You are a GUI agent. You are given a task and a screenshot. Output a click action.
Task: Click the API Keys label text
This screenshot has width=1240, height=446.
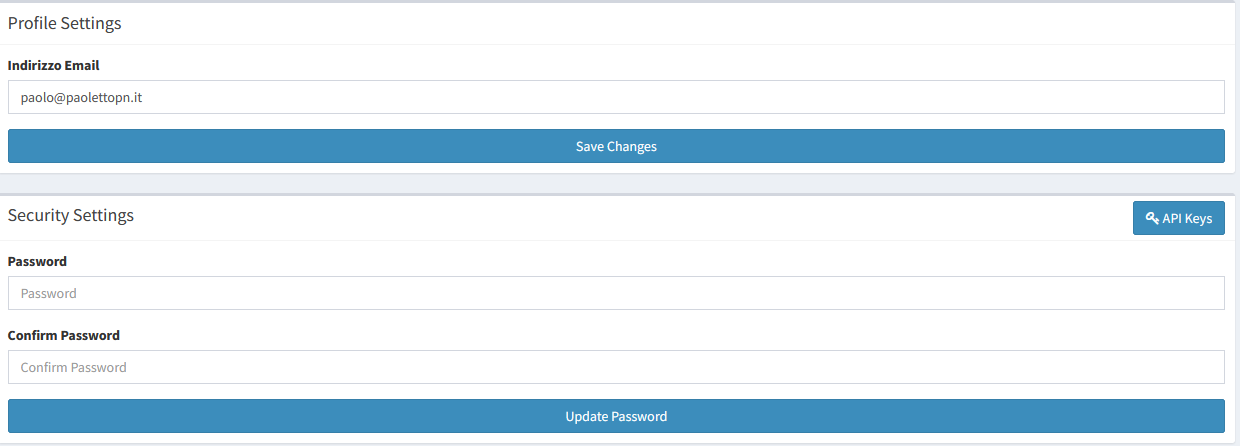pyautogui.click(x=1187, y=218)
